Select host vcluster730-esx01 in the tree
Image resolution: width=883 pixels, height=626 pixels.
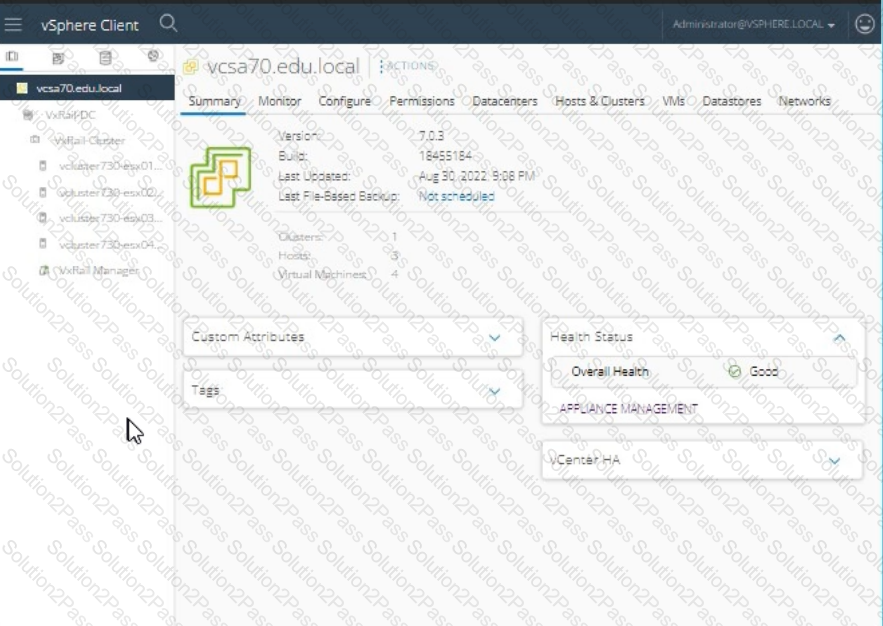click(110, 166)
